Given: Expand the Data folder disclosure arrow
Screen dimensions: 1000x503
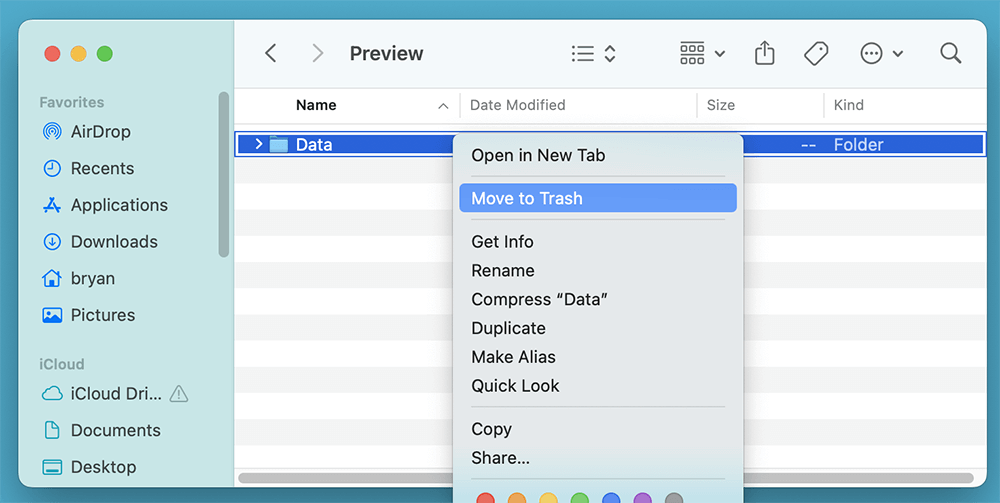Looking at the screenshot, I should coord(258,144).
